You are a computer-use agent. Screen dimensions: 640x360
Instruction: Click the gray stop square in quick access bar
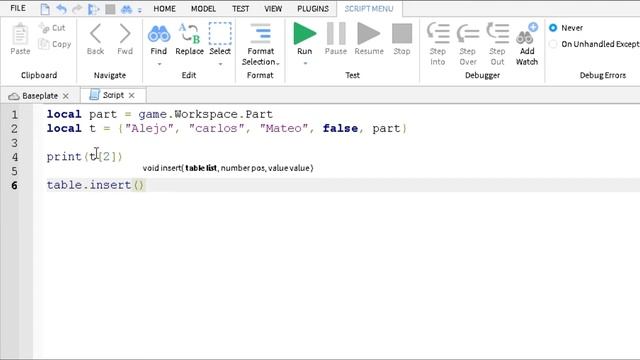click(110, 9)
